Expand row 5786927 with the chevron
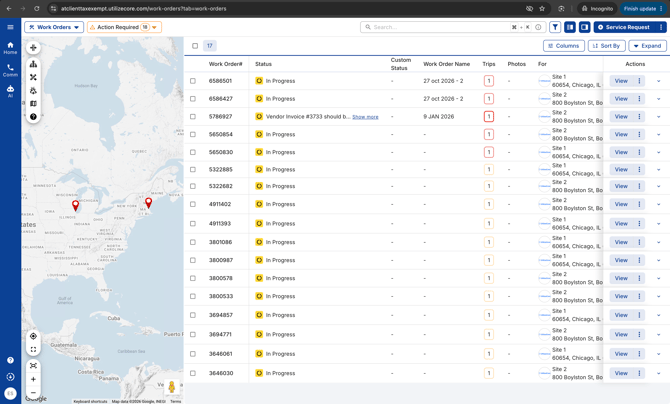The image size is (670, 404). coord(658,117)
